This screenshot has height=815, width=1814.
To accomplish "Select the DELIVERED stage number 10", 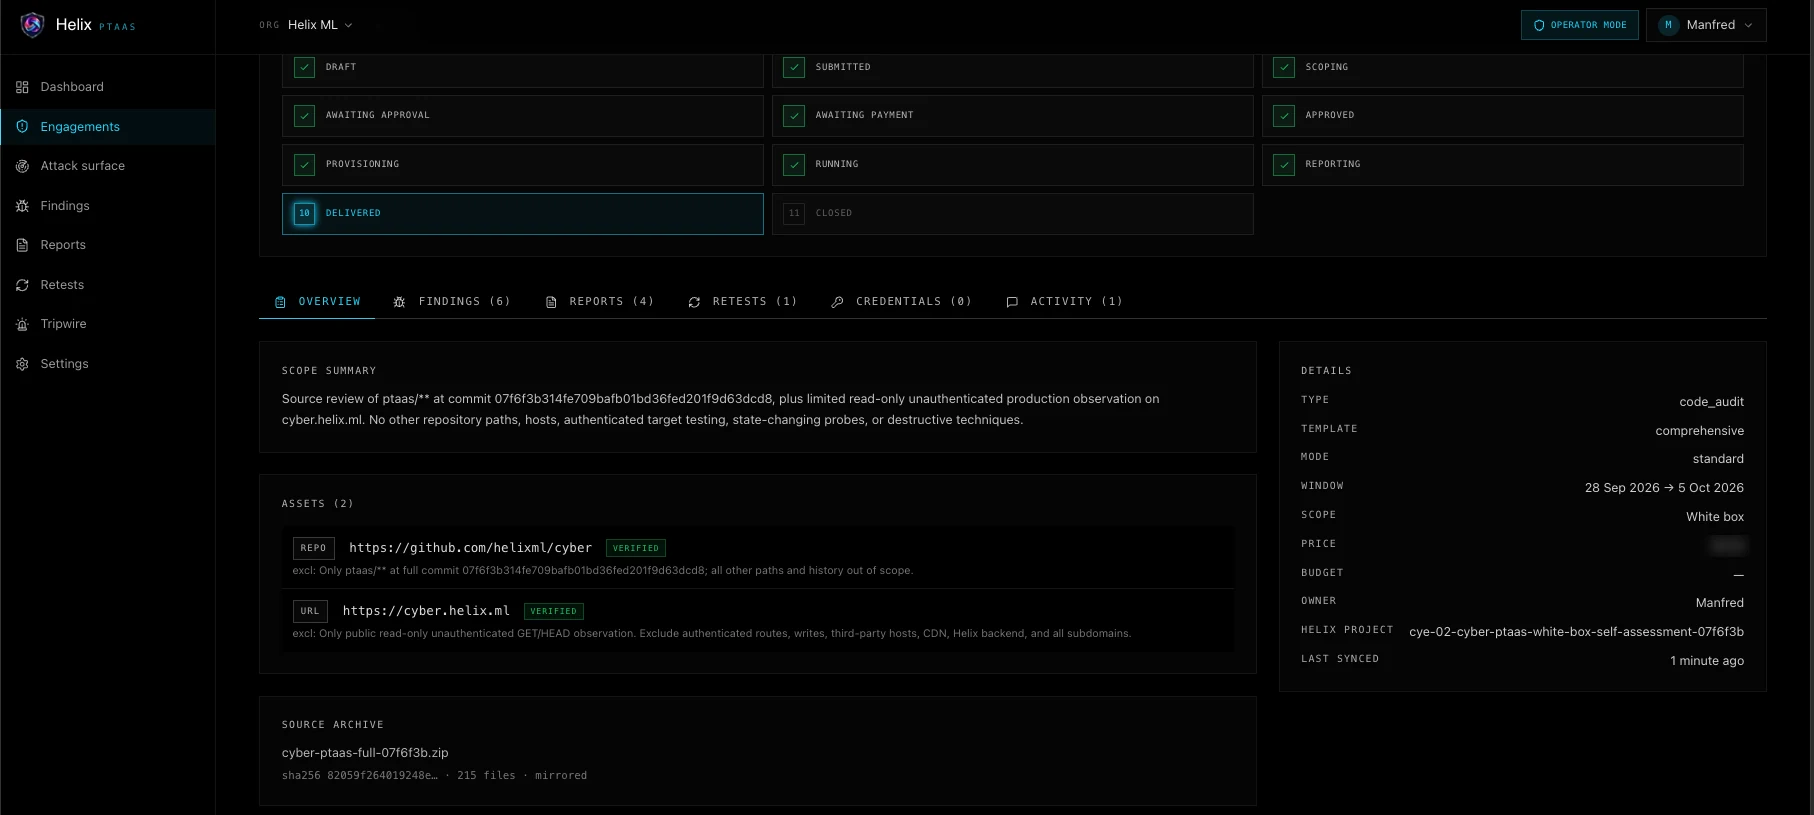I will [305, 213].
